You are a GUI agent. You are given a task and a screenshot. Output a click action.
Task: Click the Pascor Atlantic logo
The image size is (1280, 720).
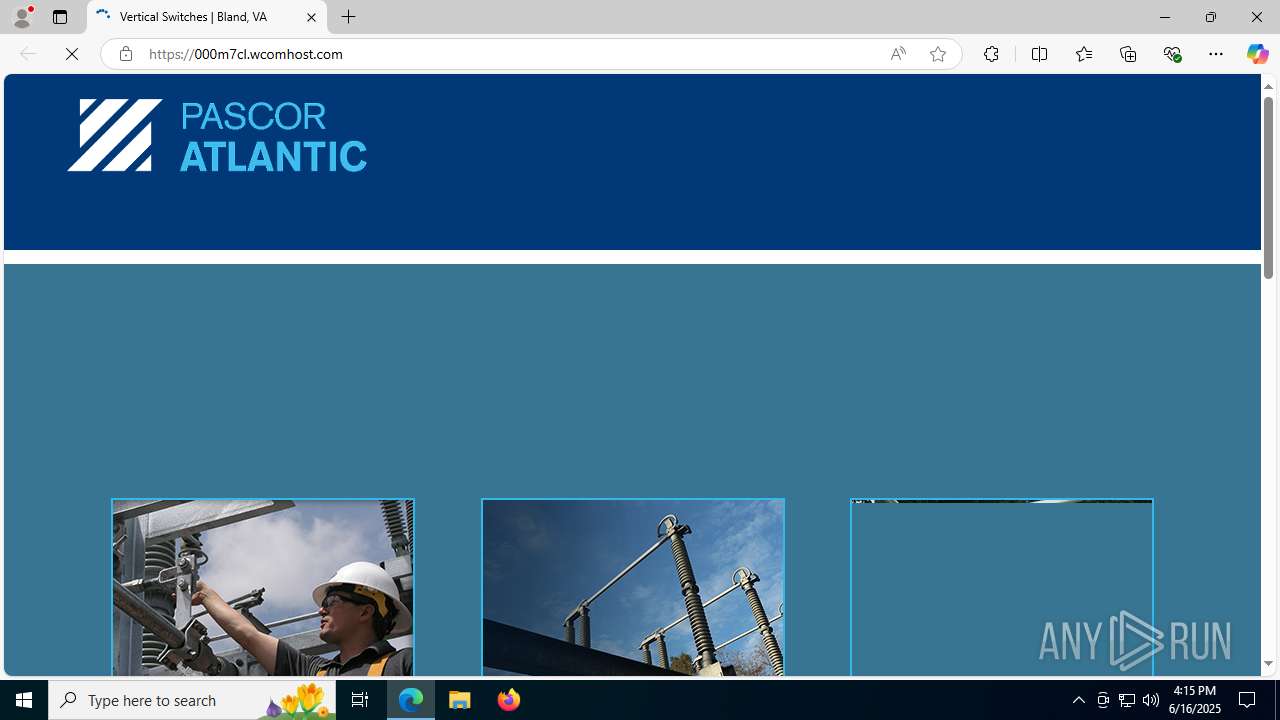217,135
